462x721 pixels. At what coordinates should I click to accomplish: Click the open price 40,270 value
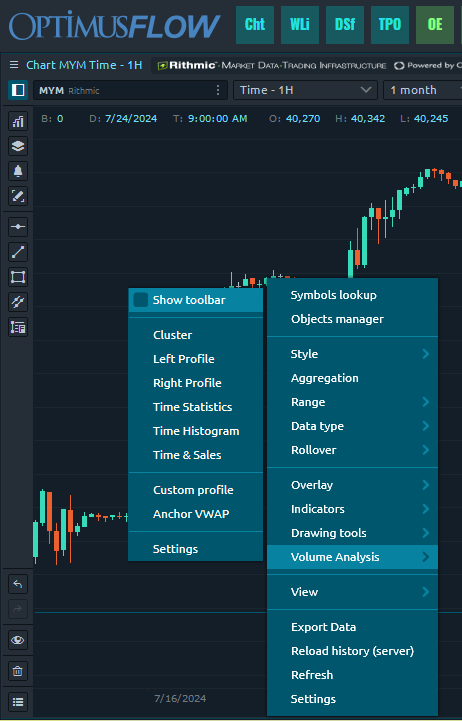303,119
